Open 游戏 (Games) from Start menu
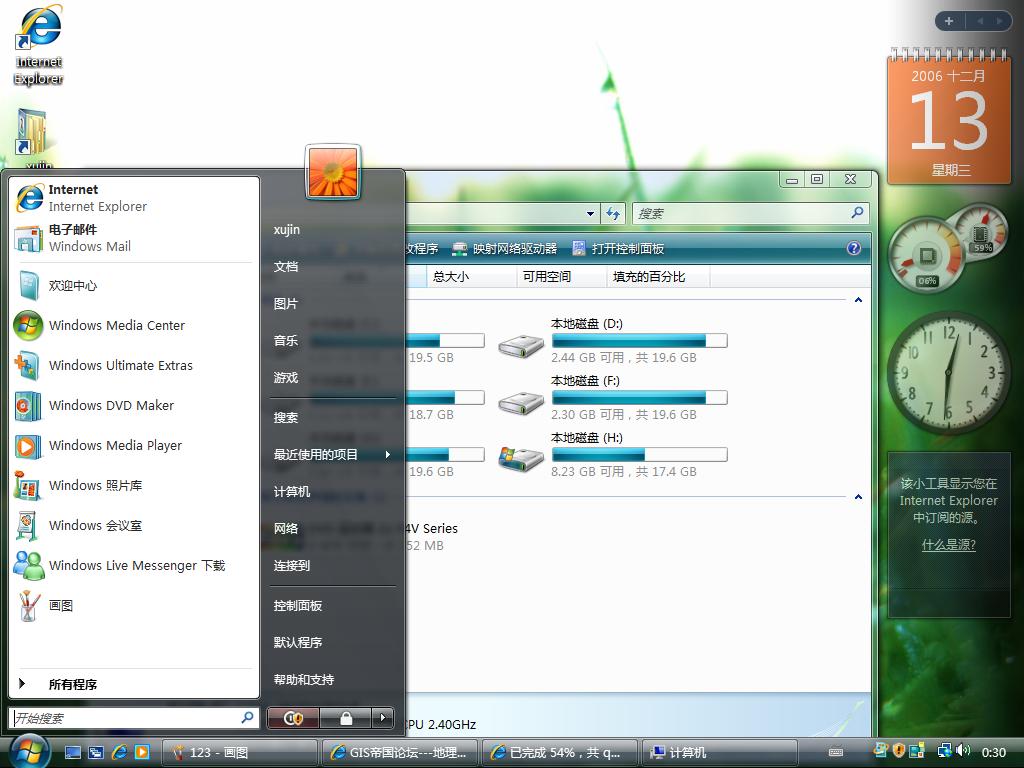Screen dimensions: 1024x768 click(x=286, y=377)
